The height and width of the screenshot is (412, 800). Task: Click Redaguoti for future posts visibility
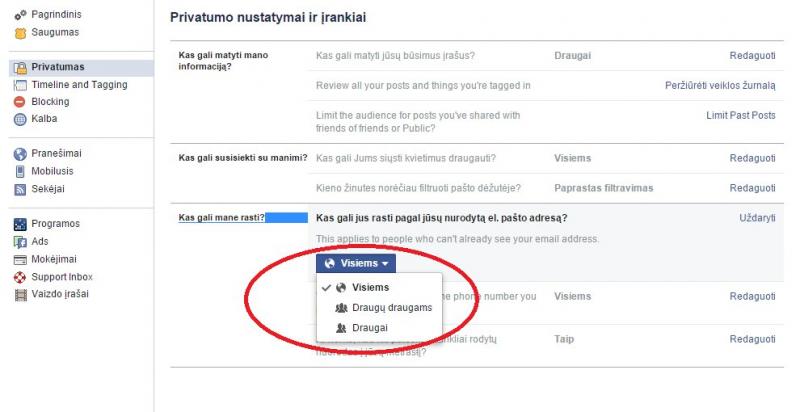click(752, 56)
